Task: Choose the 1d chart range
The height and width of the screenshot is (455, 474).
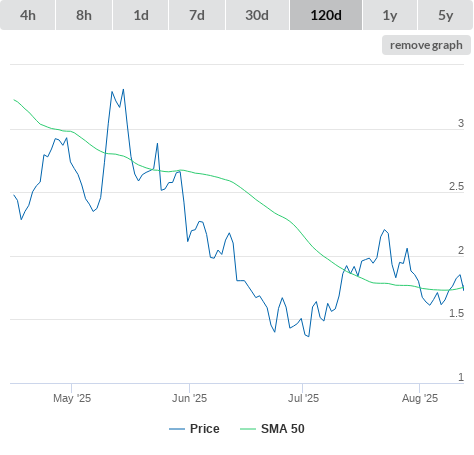Action: click(x=141, y=15)
